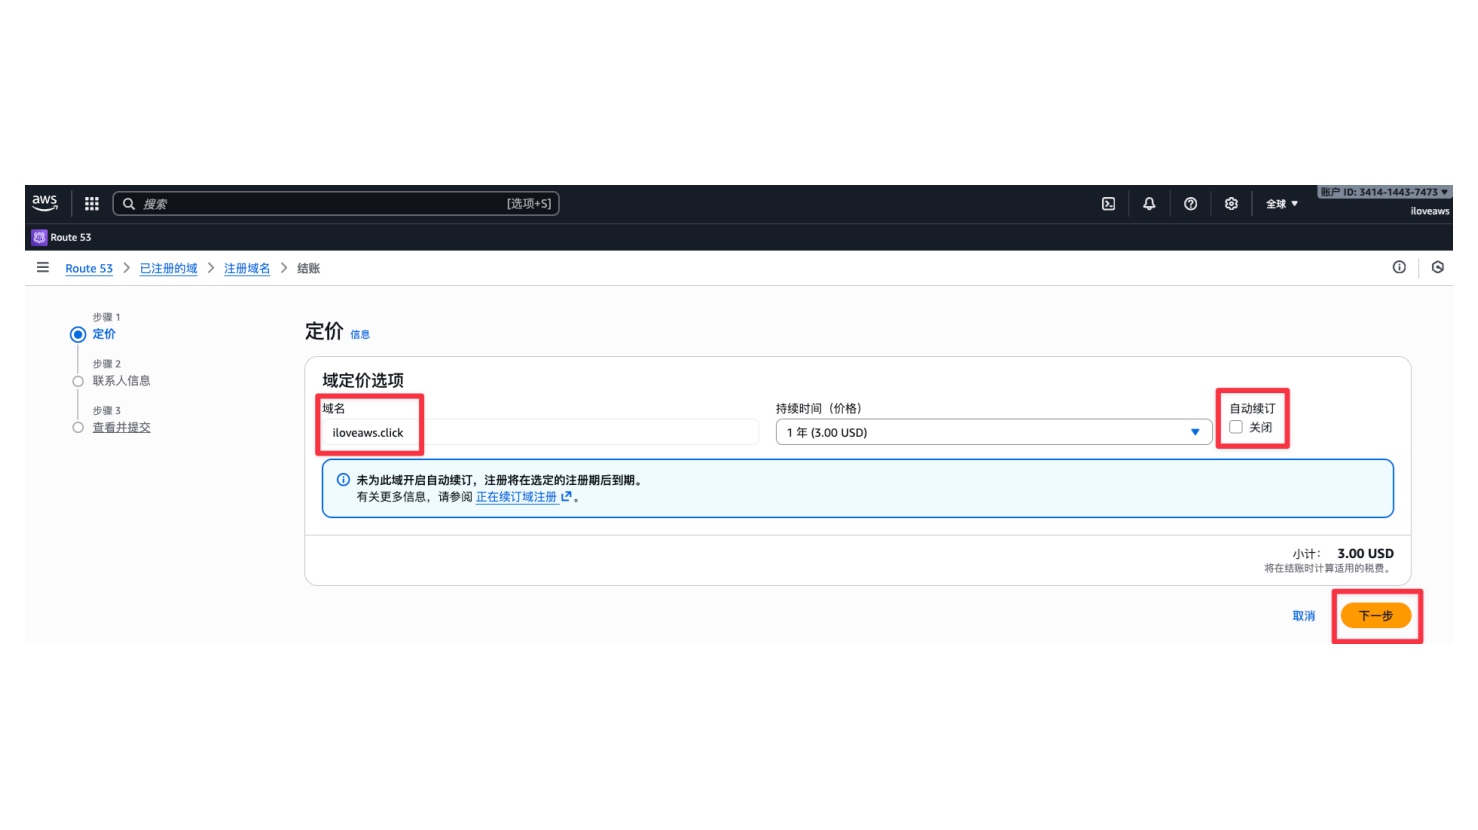Open the 正在续订域注册 link
Image resolution: width=1478 pixels, height=830 pixels.
point(517,497)
